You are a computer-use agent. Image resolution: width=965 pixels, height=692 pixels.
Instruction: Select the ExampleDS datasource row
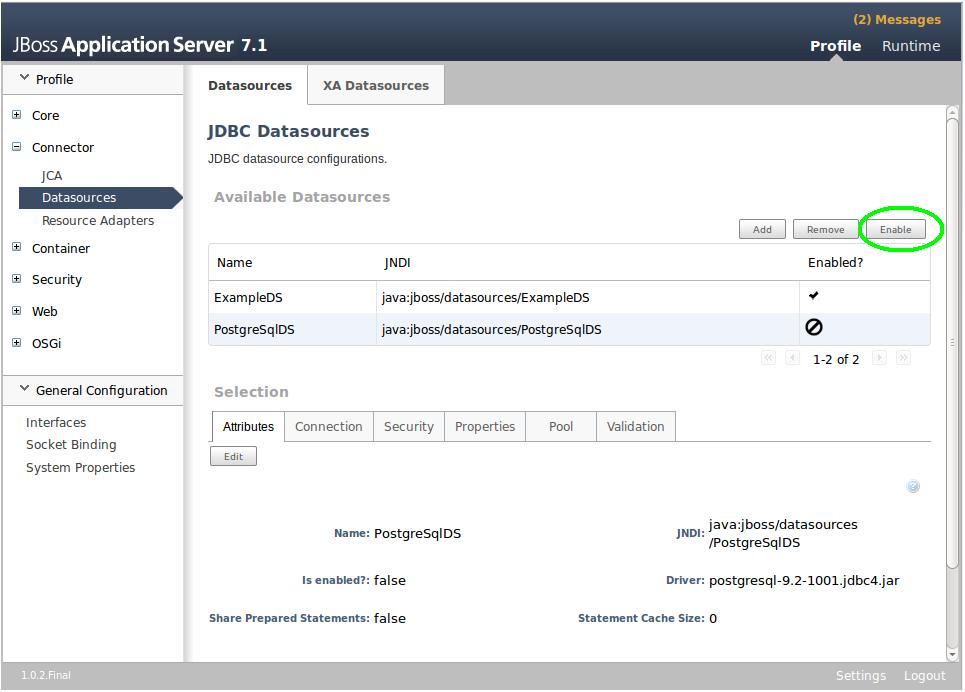tap(569, 297)
